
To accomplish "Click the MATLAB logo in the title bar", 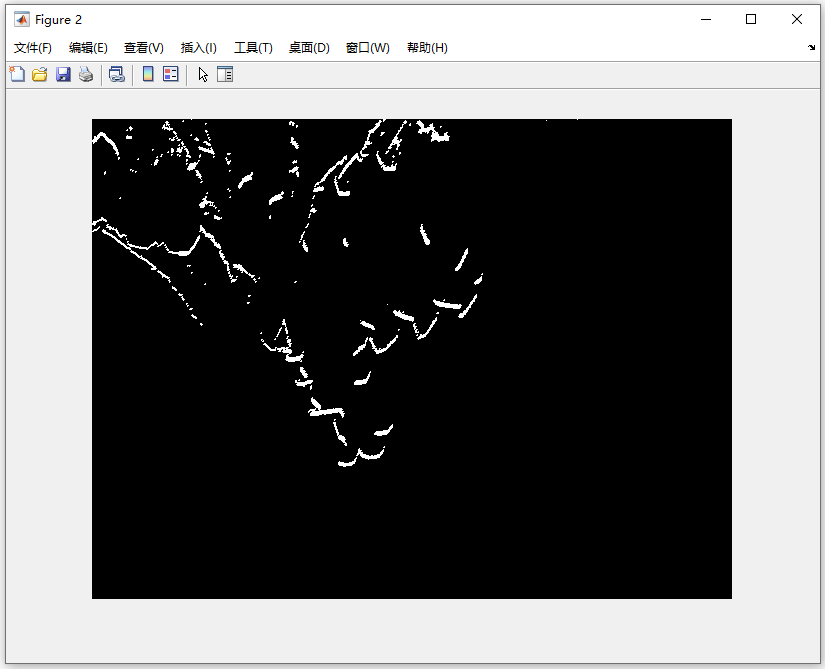I will 22,20.
